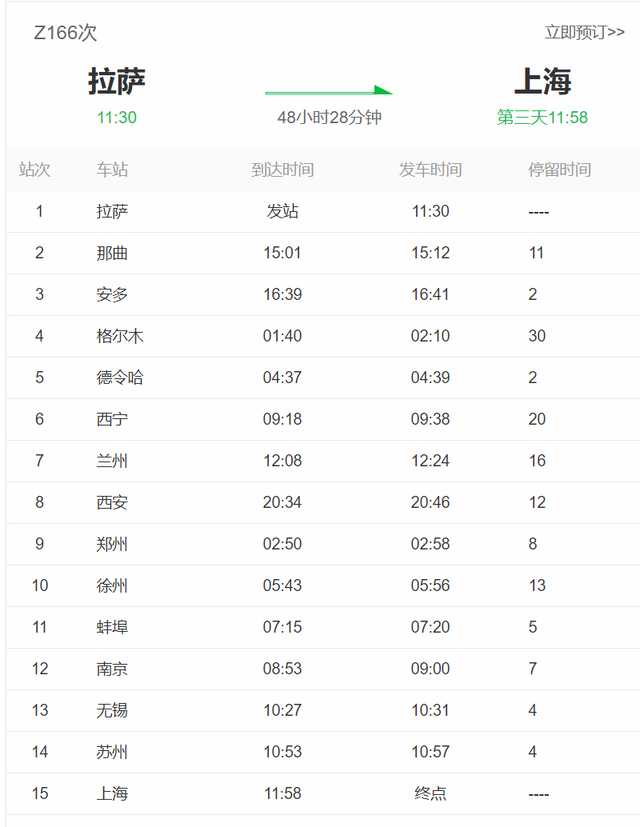
Task: Select the Z166次 train number title
Action: [x=65, y=33]
